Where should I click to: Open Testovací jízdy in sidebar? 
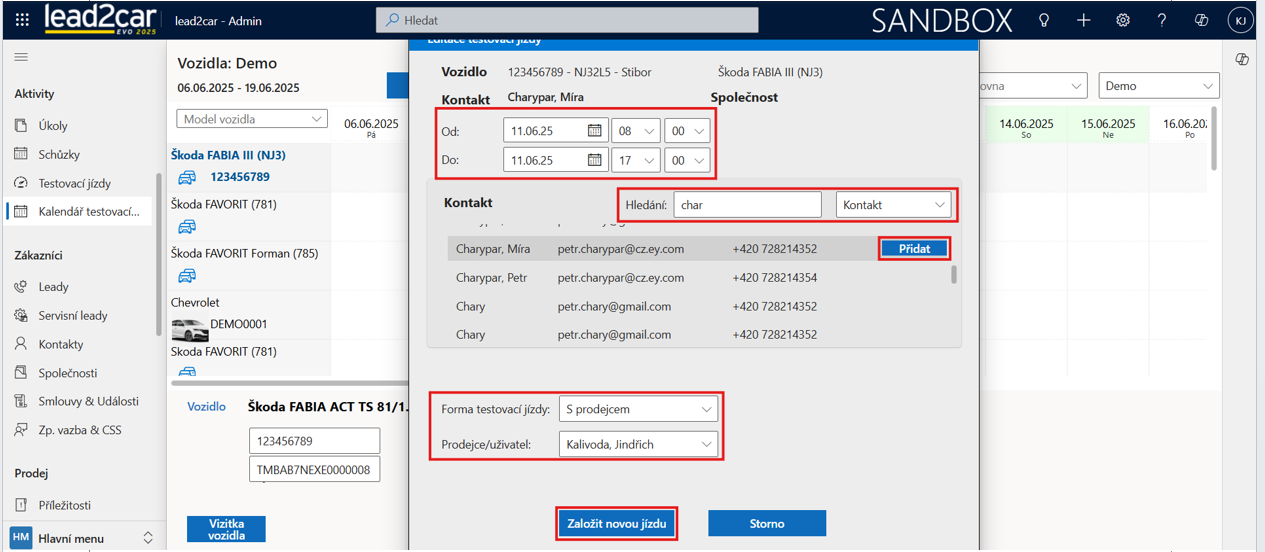pyautogui.click(x=74, y=183)
